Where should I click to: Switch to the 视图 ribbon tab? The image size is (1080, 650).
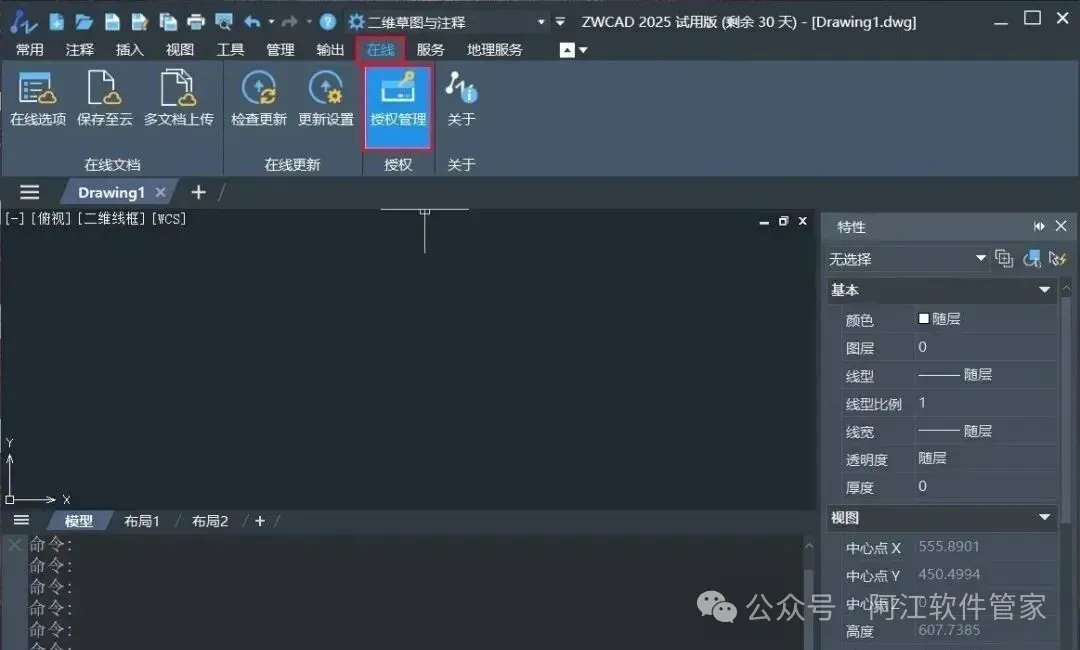point(180,50)
